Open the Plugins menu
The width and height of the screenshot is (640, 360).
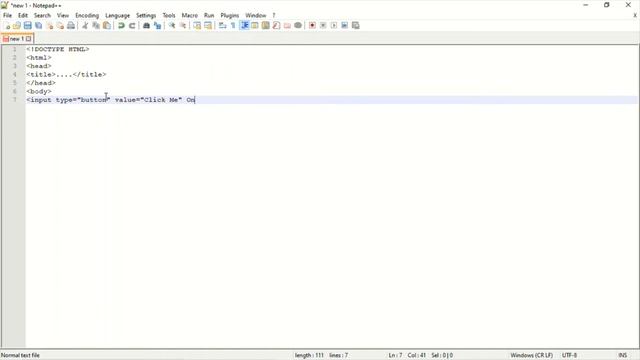tap(230, 16)
